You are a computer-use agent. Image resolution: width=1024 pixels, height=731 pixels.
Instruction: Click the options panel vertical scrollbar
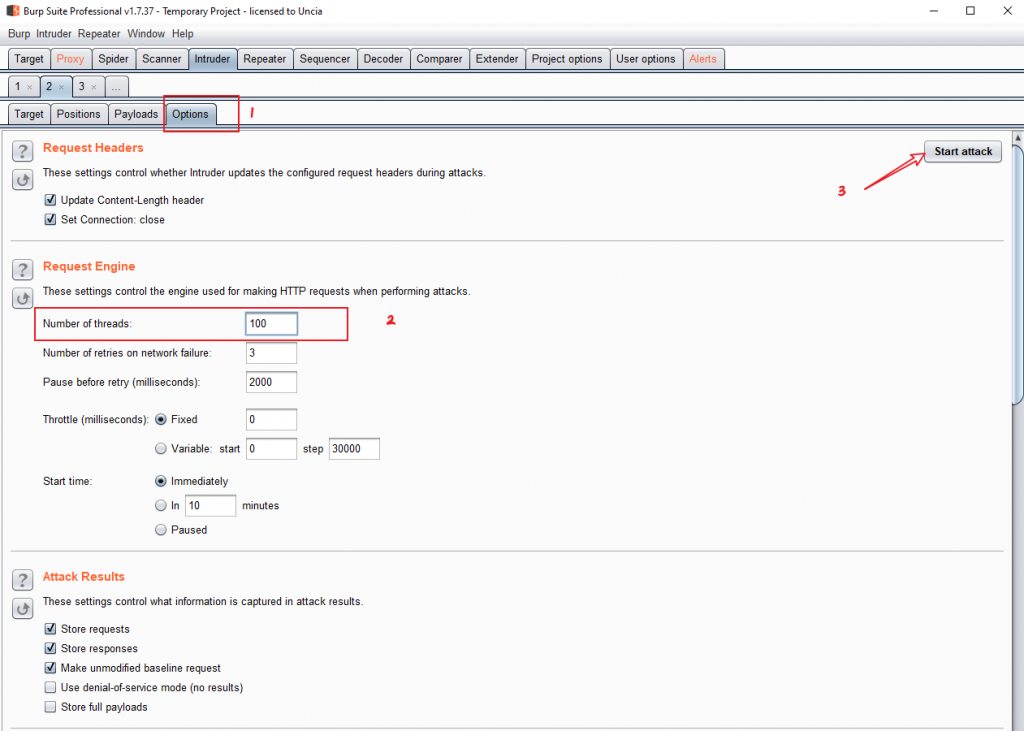coord(1017,274)
